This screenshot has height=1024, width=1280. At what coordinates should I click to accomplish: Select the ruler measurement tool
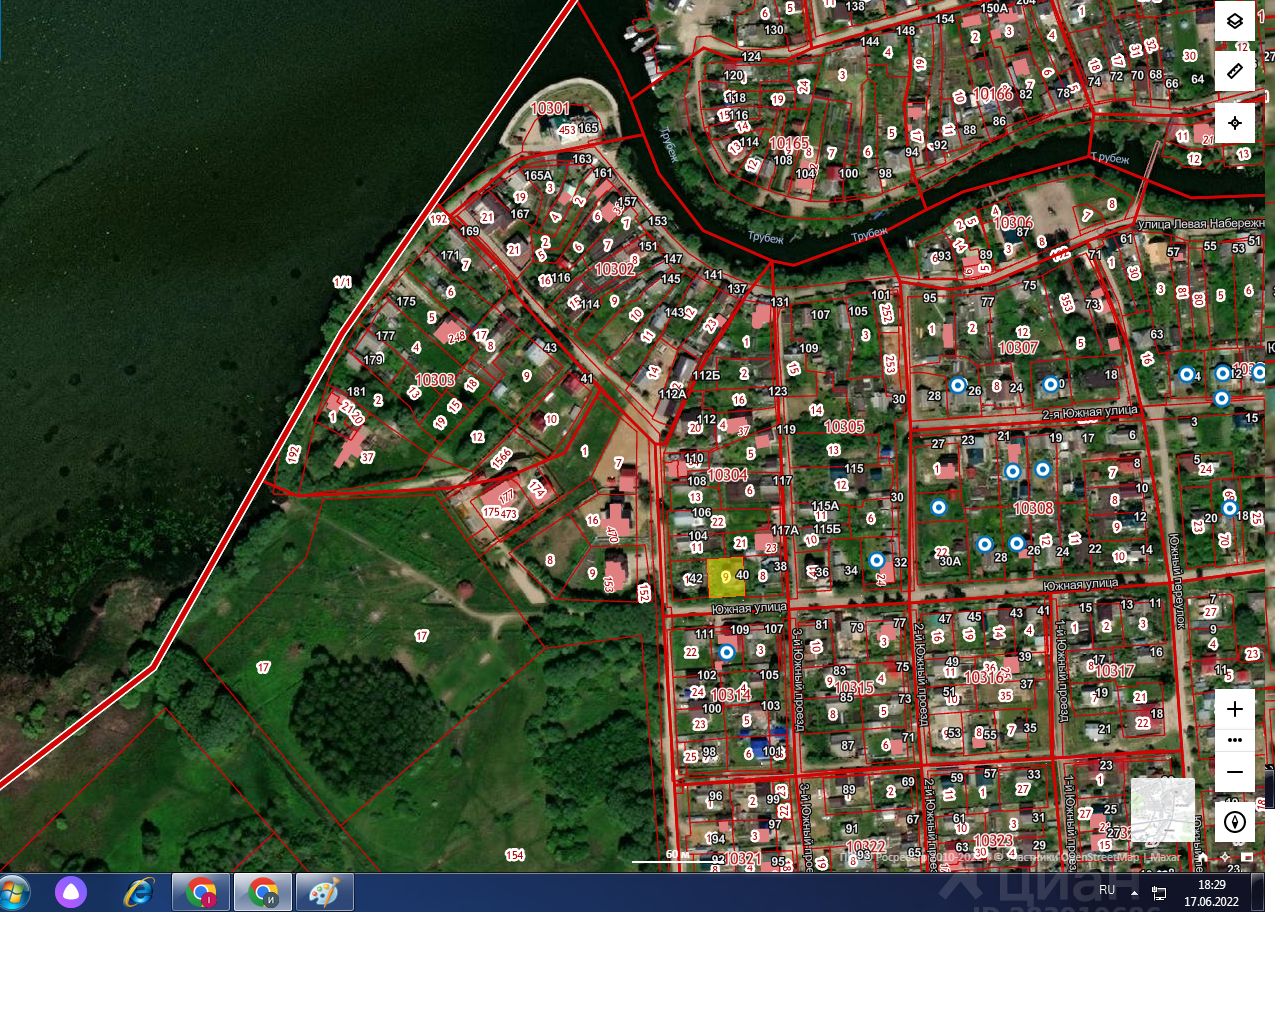[1235, 71]
